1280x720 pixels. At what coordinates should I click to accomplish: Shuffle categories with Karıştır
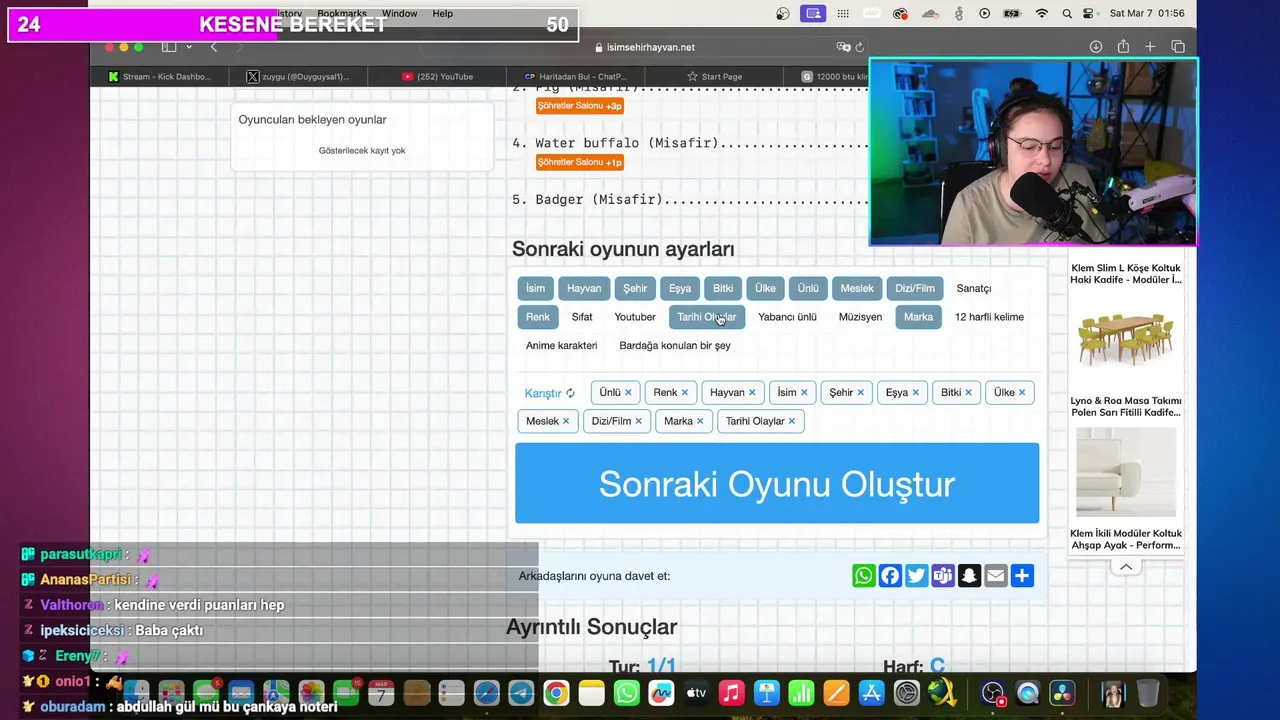tap(550, 393)
